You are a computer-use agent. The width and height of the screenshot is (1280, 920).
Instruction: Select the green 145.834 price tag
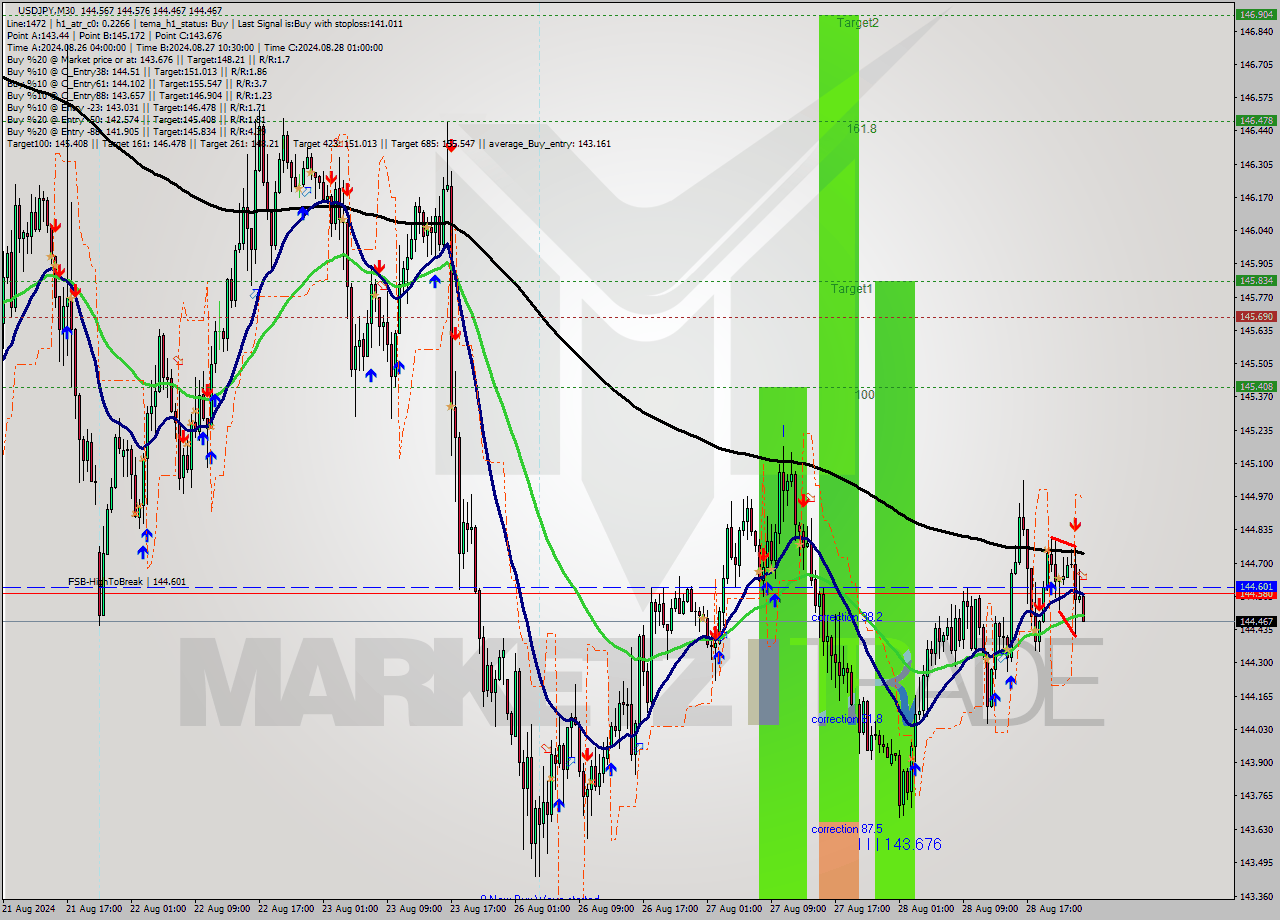click(1256, 281)
